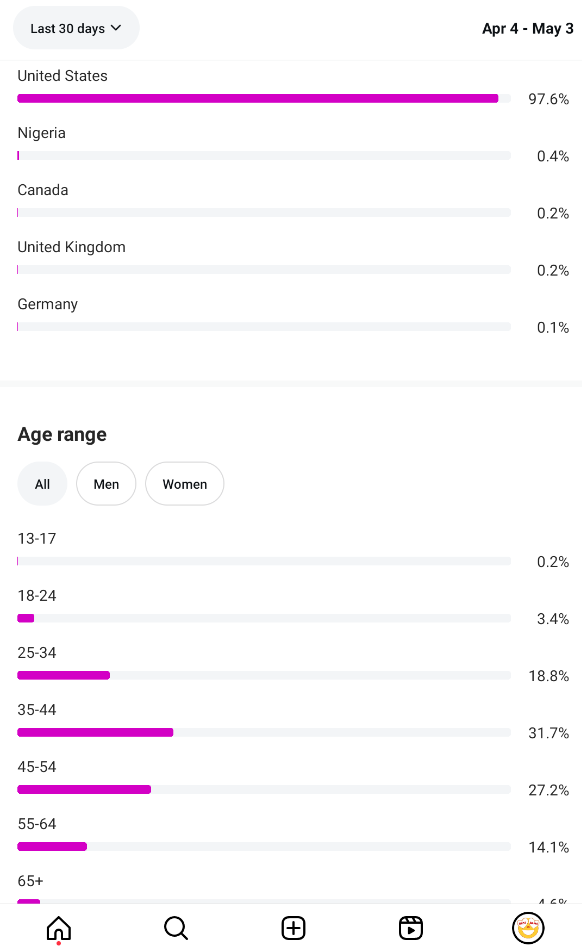Open the Search magnifier icon
This screenshot has width=582, height=951.
tap(176, 928)
